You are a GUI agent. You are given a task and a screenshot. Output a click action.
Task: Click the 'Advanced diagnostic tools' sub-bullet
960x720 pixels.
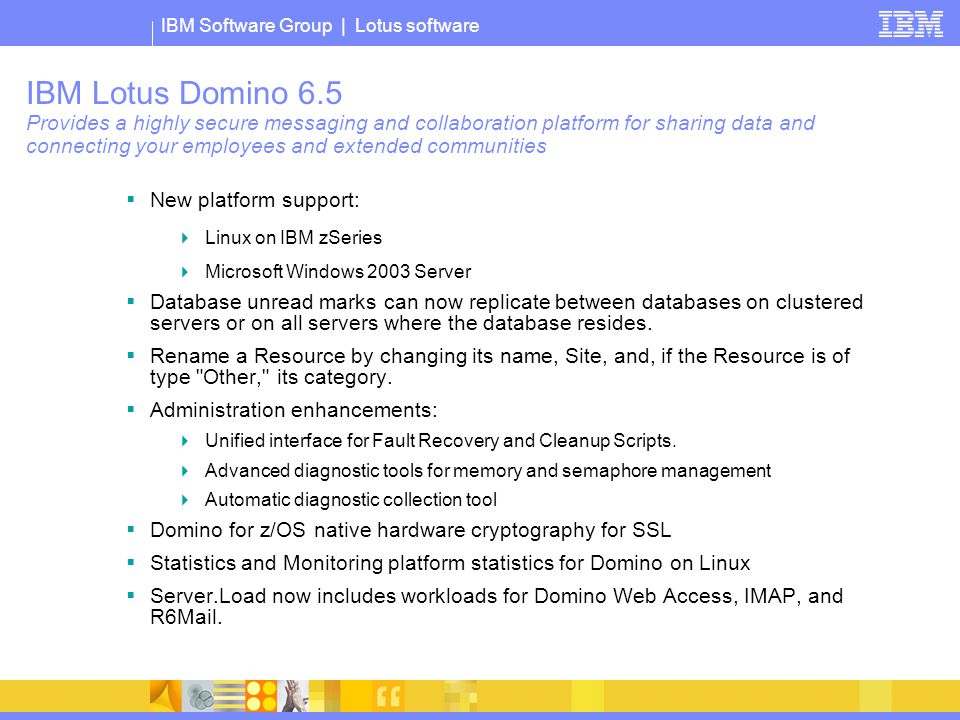[x=488, y=470]
